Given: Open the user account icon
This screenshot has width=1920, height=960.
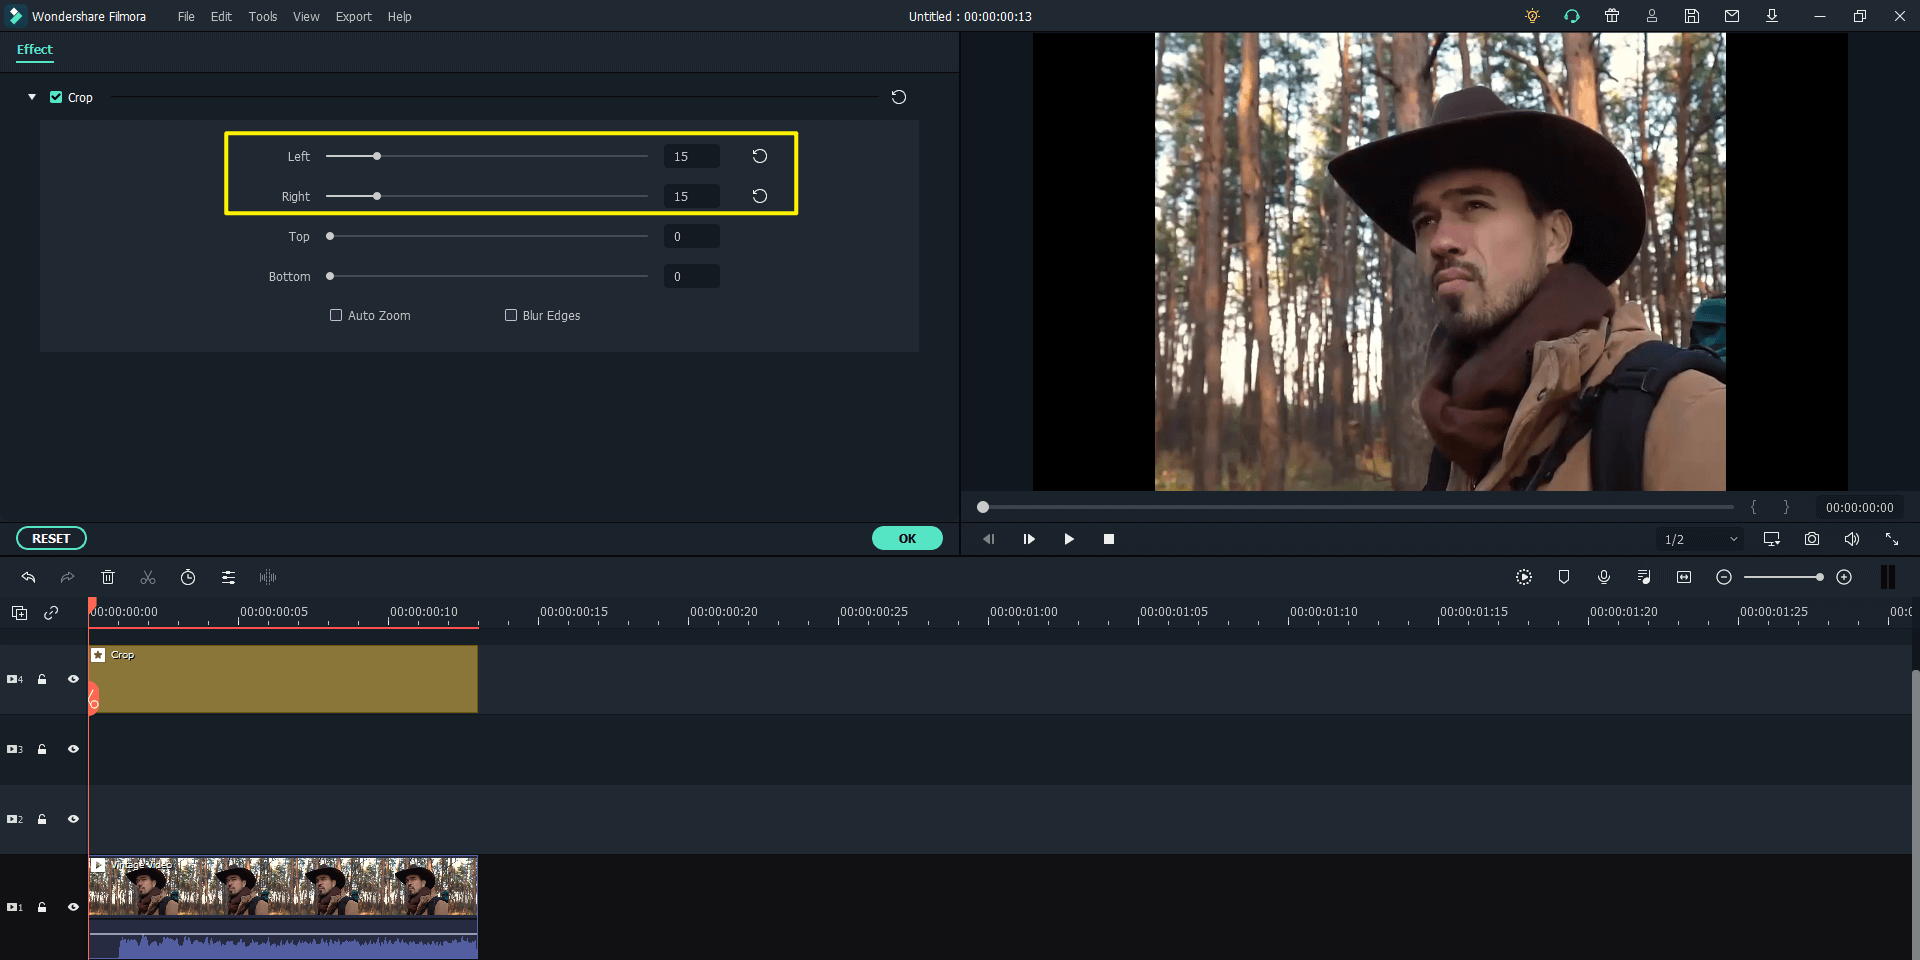Looking at the screenshot, I should click(x=1652, y=16).
